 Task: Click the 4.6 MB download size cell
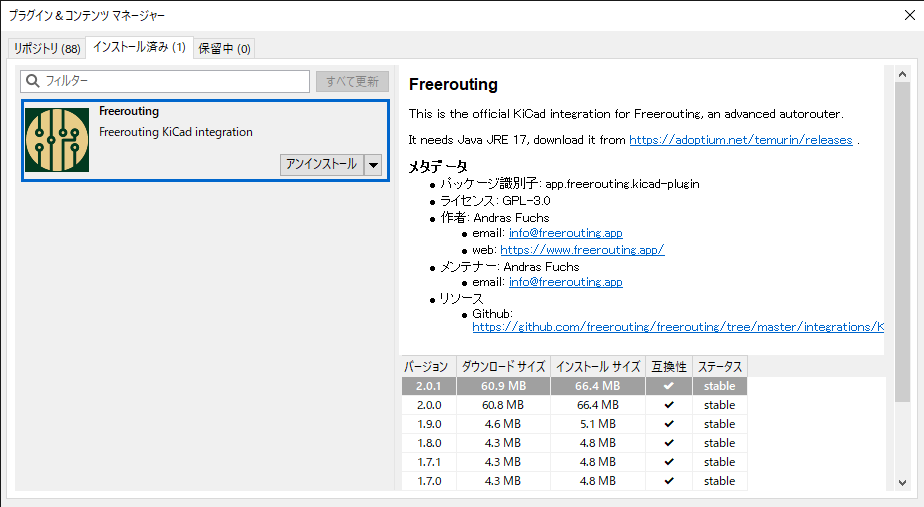[503, 424]
